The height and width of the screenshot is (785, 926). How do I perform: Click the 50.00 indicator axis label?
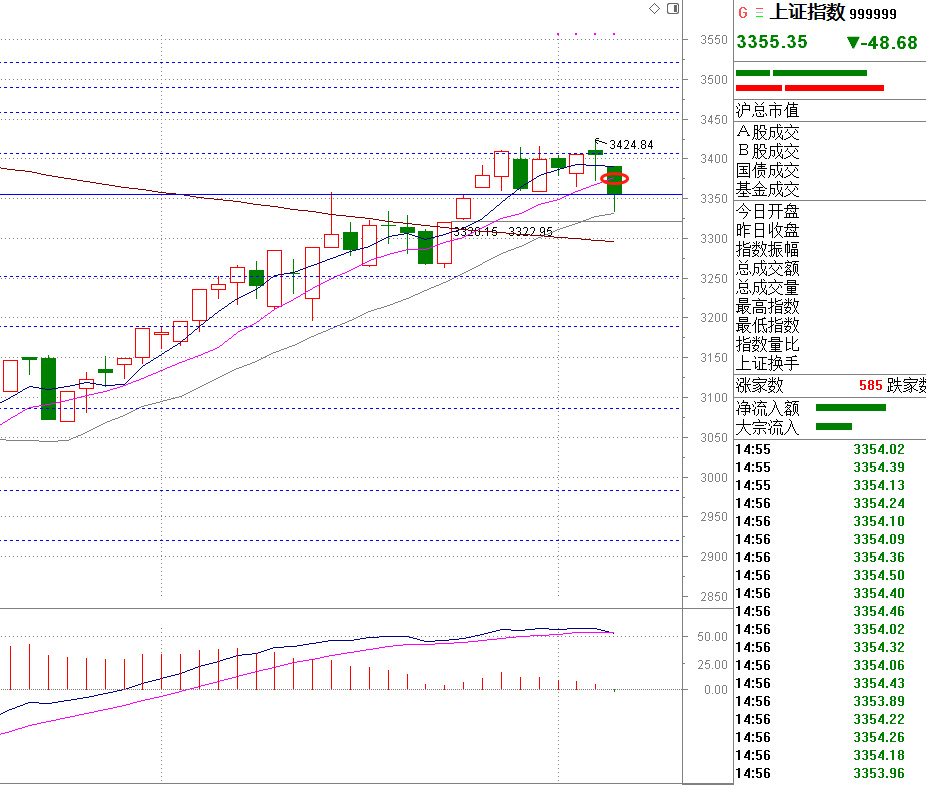712,637
